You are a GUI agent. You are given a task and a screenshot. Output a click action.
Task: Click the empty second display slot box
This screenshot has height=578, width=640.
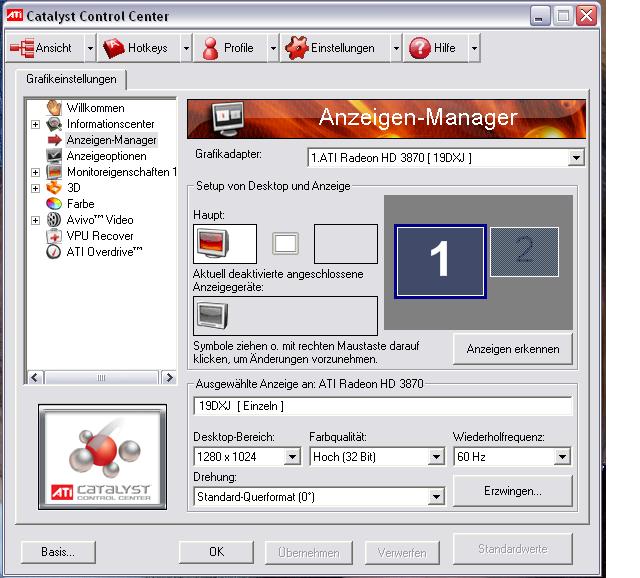pyautogui.click(x=346, y=244)
